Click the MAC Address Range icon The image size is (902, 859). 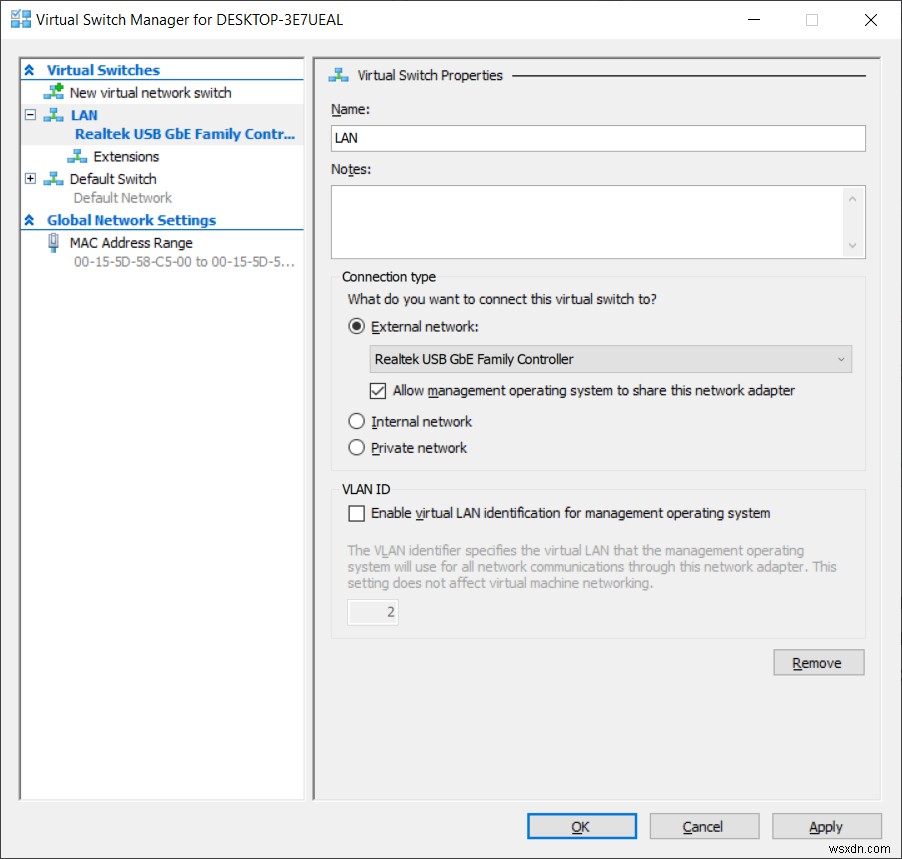point(53,243)
